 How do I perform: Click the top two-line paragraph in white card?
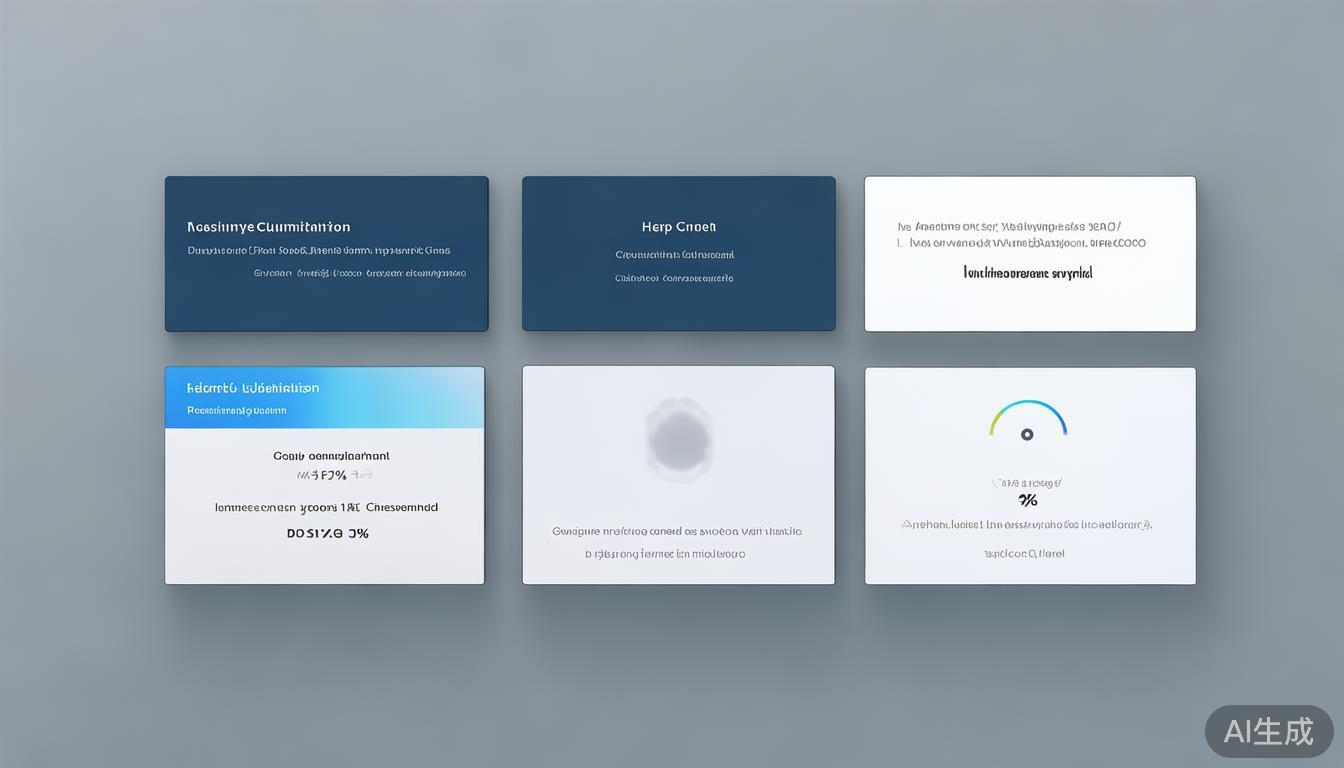coord(1021,234)
